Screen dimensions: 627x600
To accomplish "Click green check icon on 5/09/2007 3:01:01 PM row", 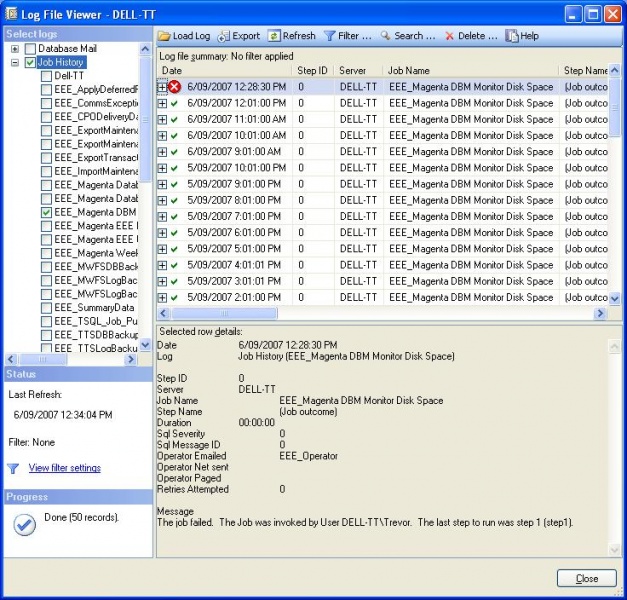I will tap(174, 282).
